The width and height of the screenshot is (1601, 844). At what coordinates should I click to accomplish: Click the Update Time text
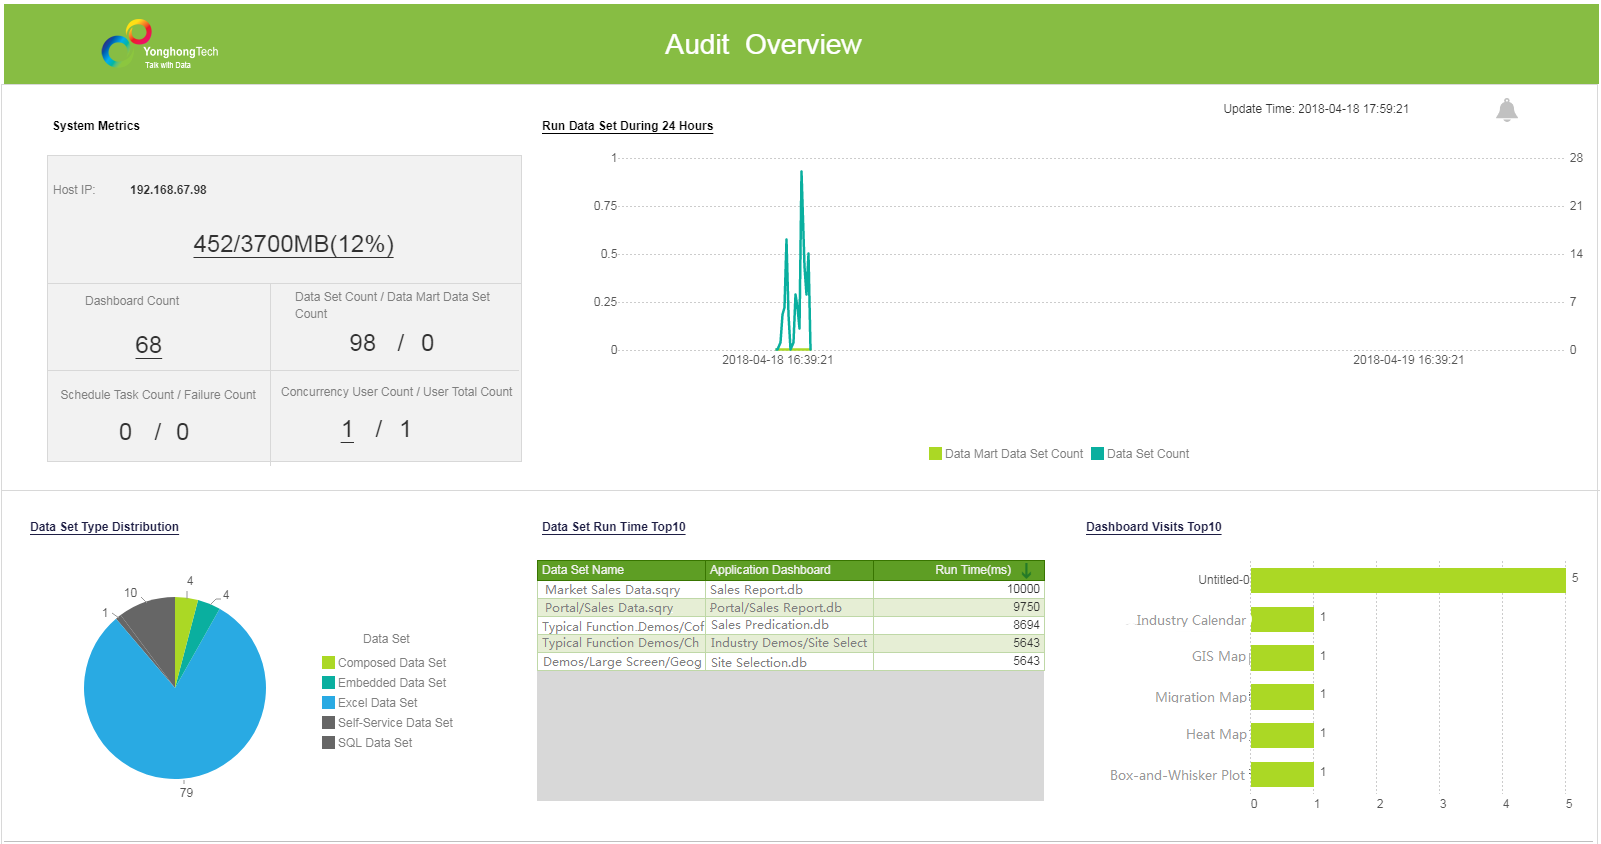[1316, 109]
